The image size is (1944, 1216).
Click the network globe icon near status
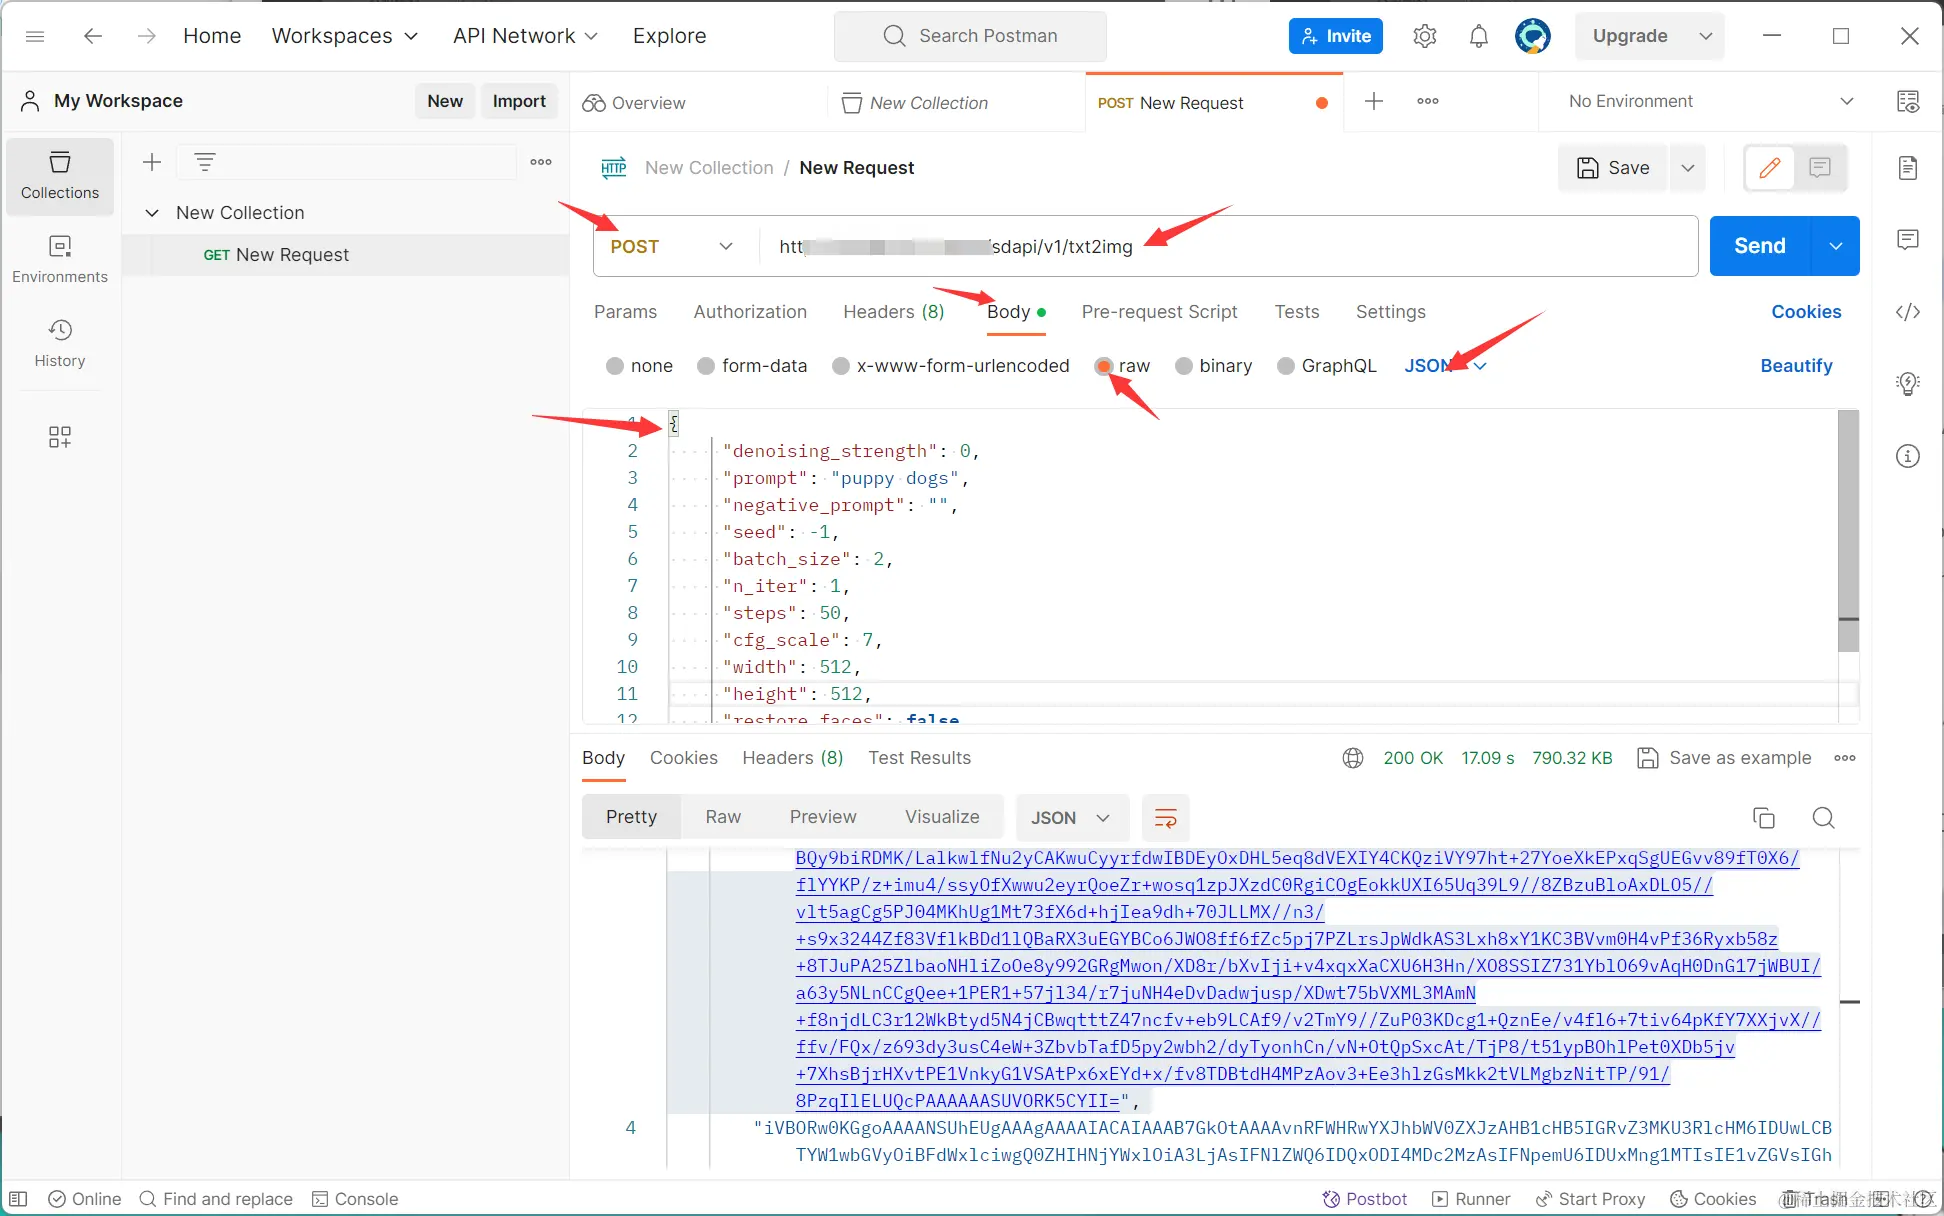pyautogui.click(x=1353, y=758)
